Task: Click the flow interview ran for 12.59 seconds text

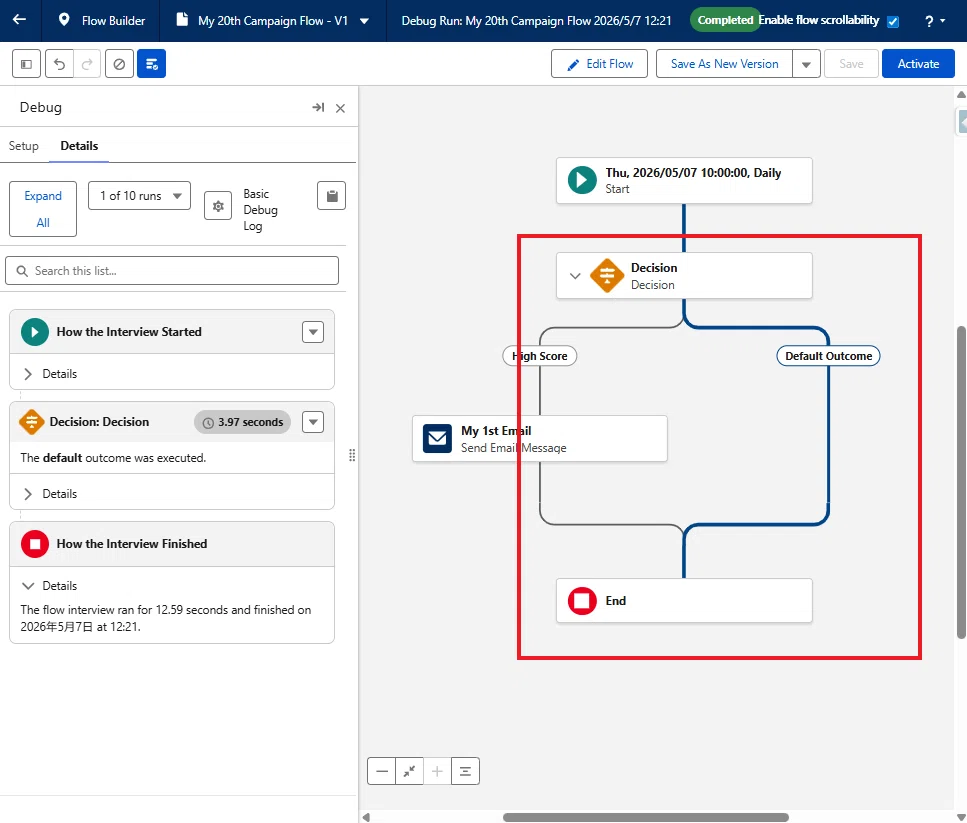Action: click(x=166, y=618)
